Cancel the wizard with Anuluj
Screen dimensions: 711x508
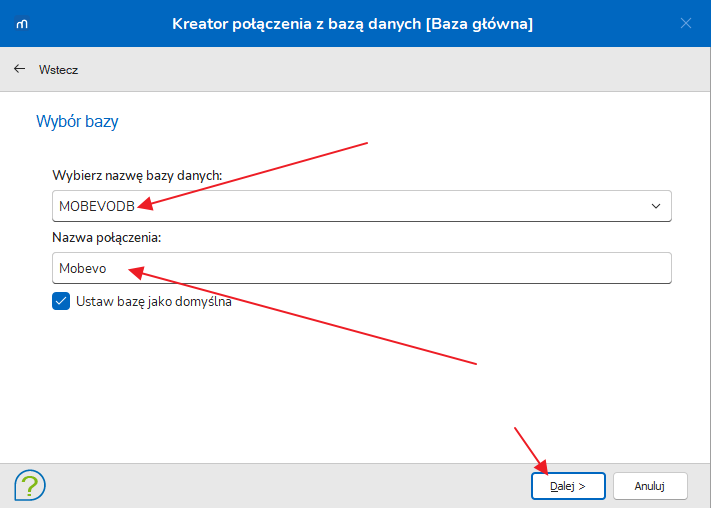click(x=650, y=486)
